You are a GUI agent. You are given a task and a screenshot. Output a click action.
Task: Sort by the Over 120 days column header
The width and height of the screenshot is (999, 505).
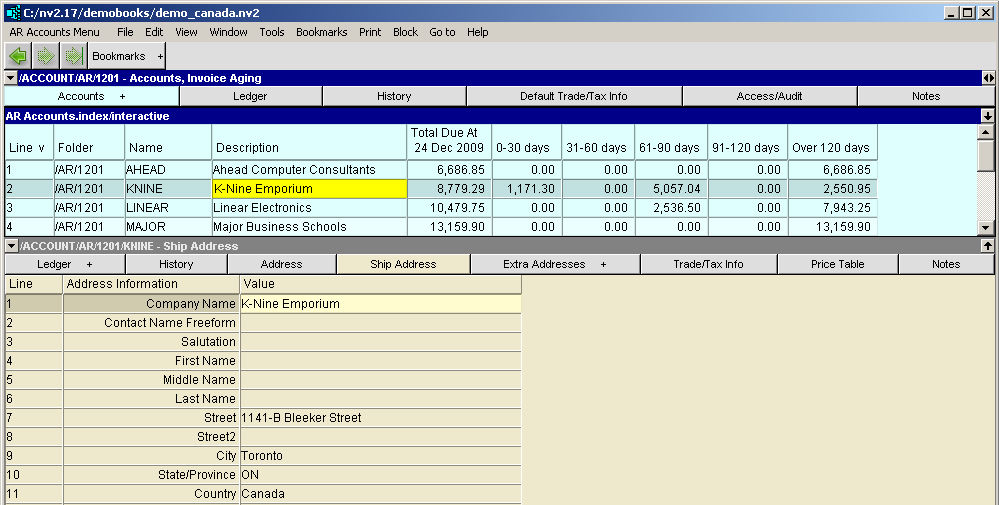pos(831,148)
